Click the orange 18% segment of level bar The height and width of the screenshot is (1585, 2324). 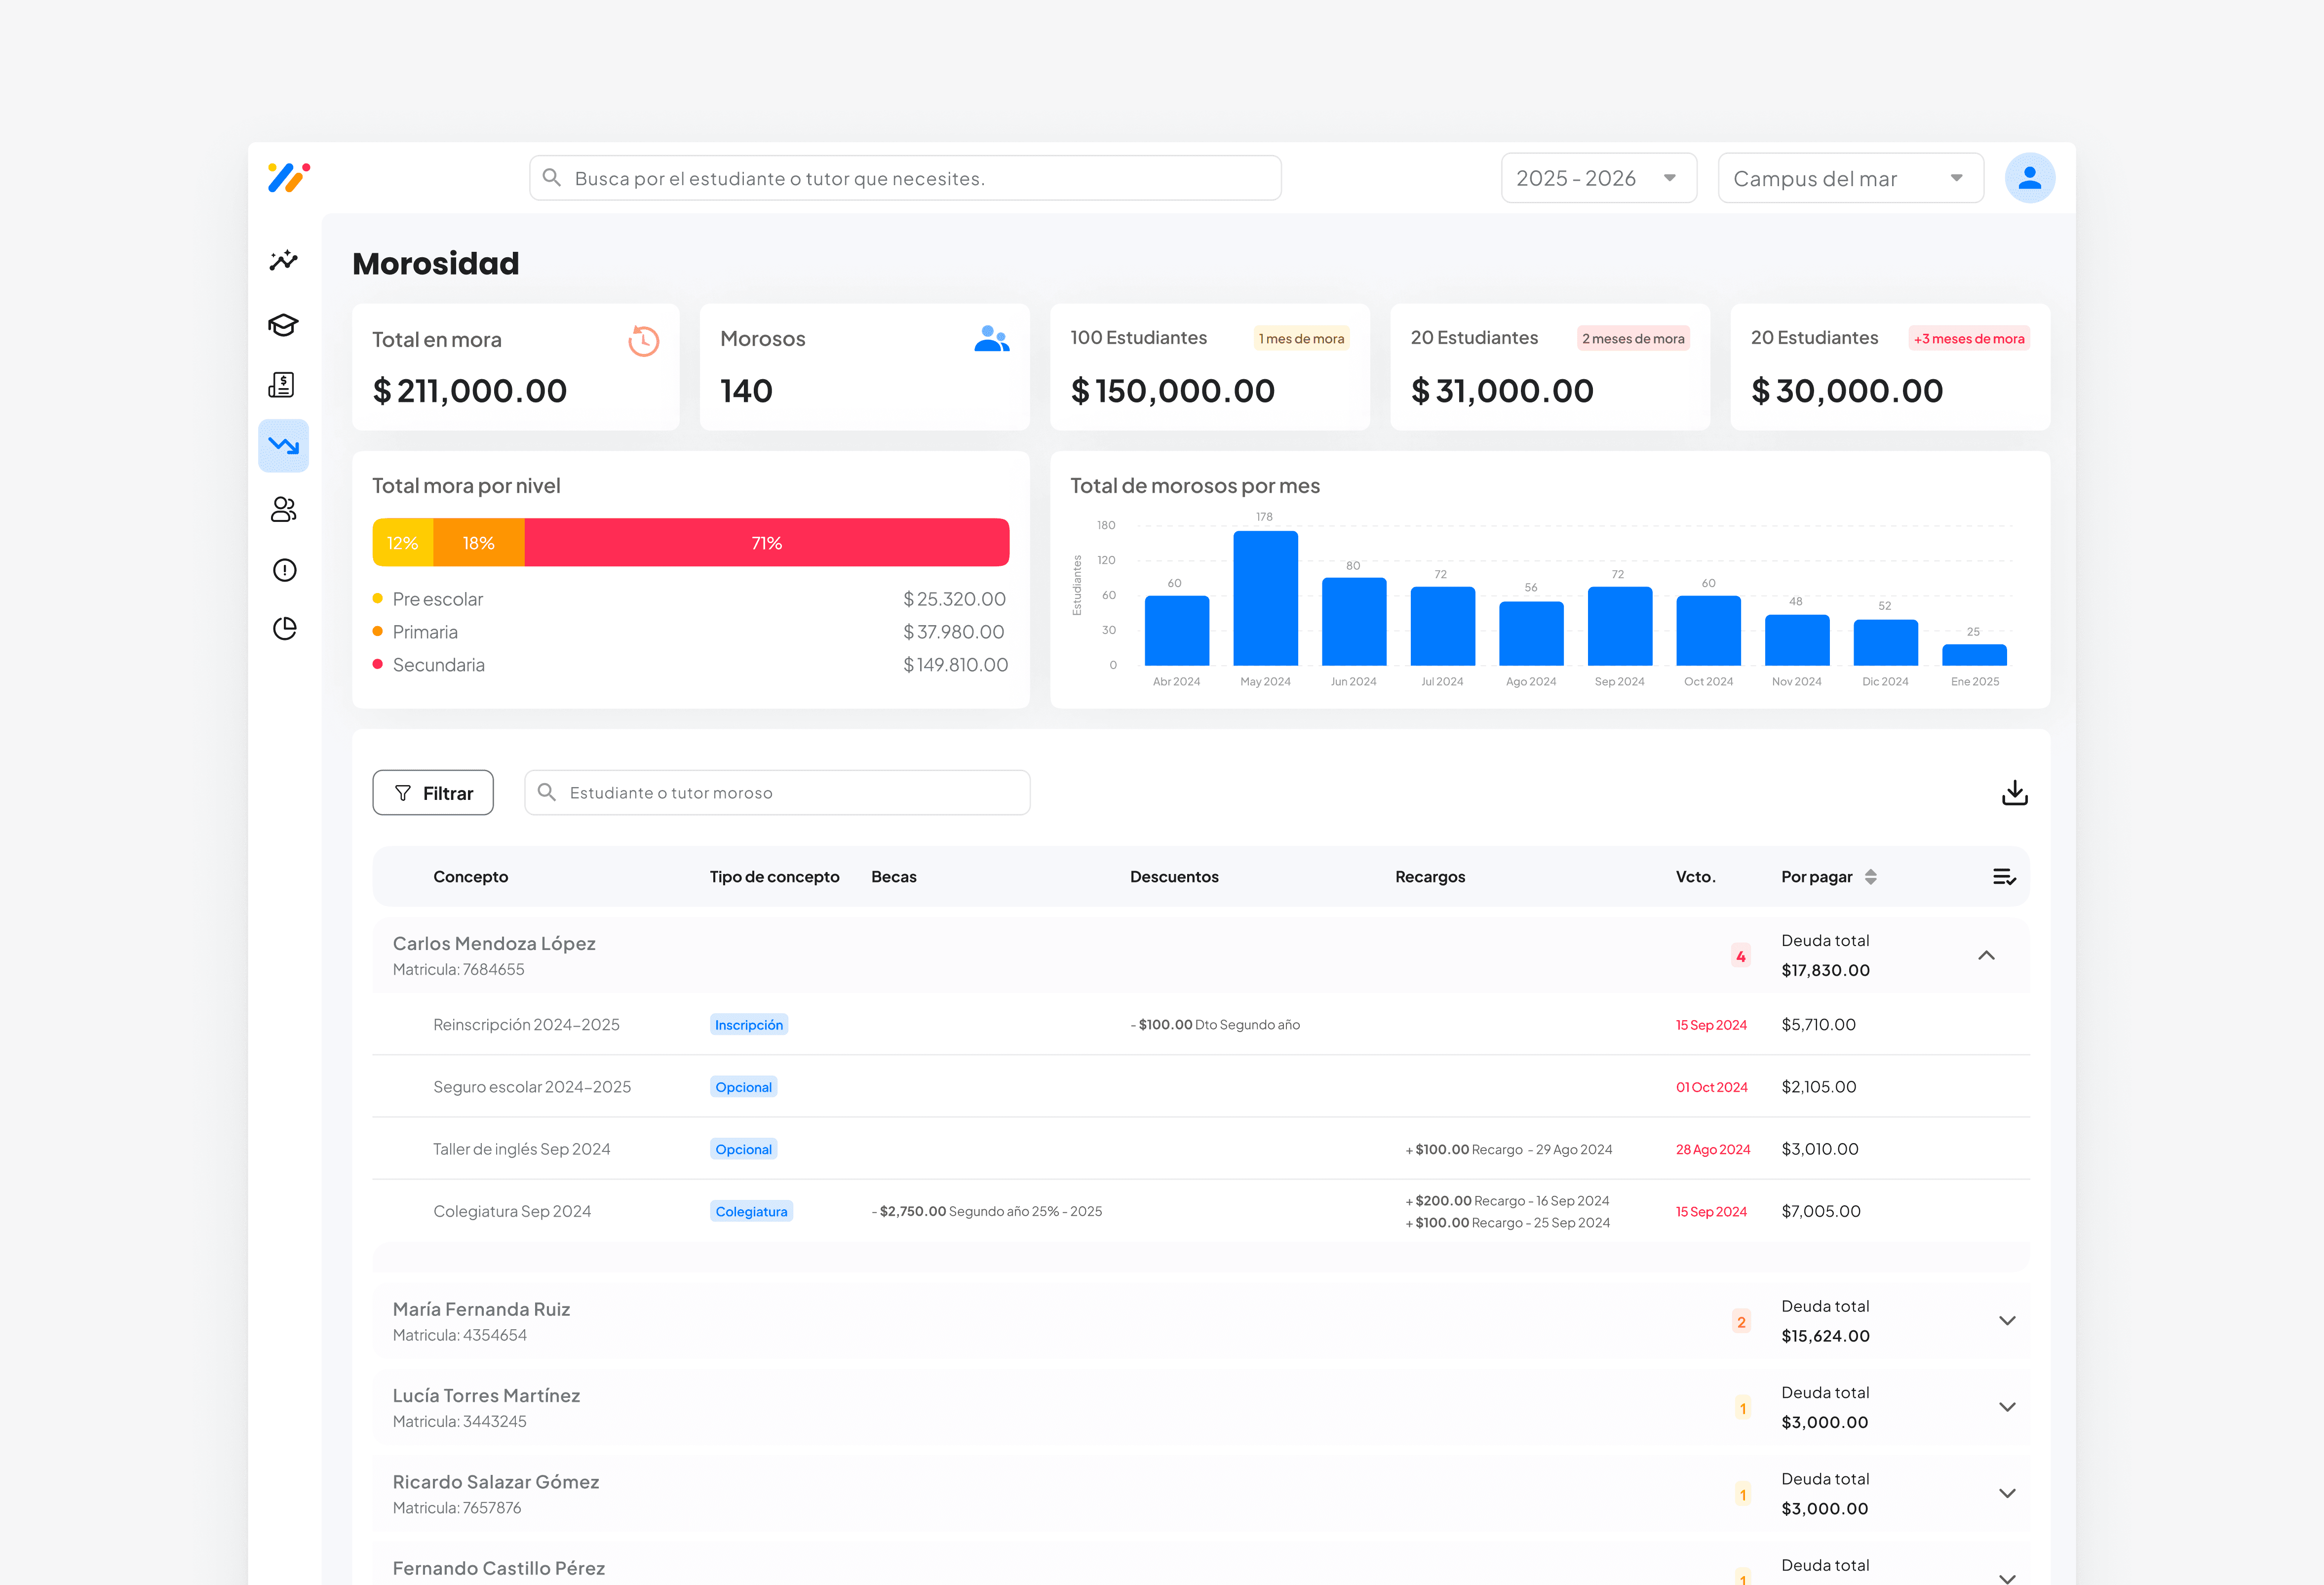point(479,543)
